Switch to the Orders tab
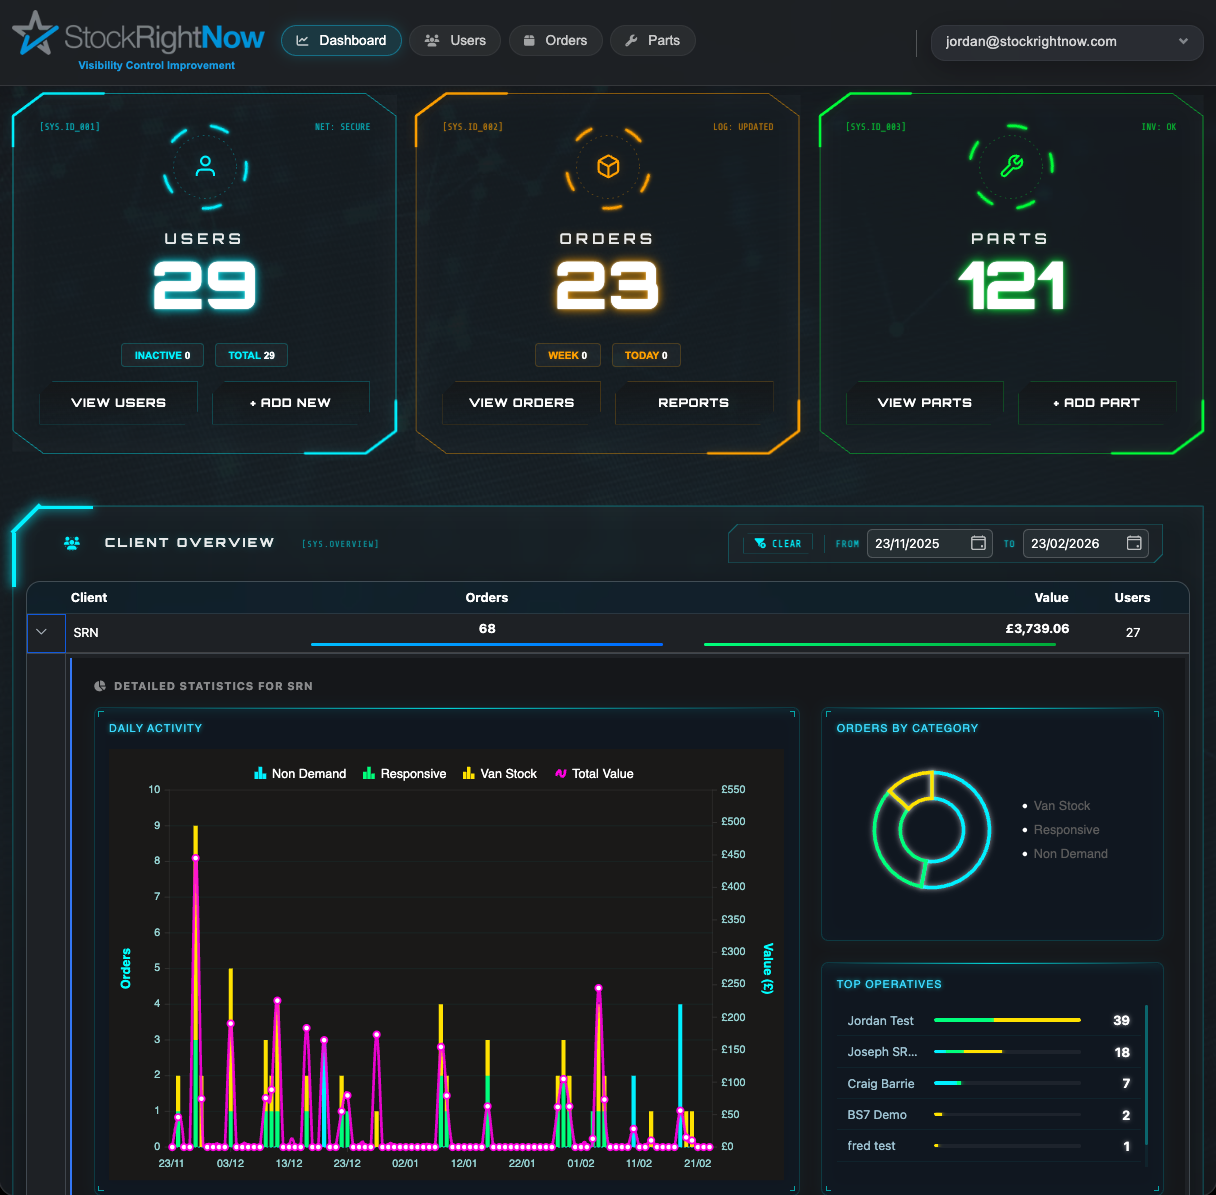 [555, 40]
